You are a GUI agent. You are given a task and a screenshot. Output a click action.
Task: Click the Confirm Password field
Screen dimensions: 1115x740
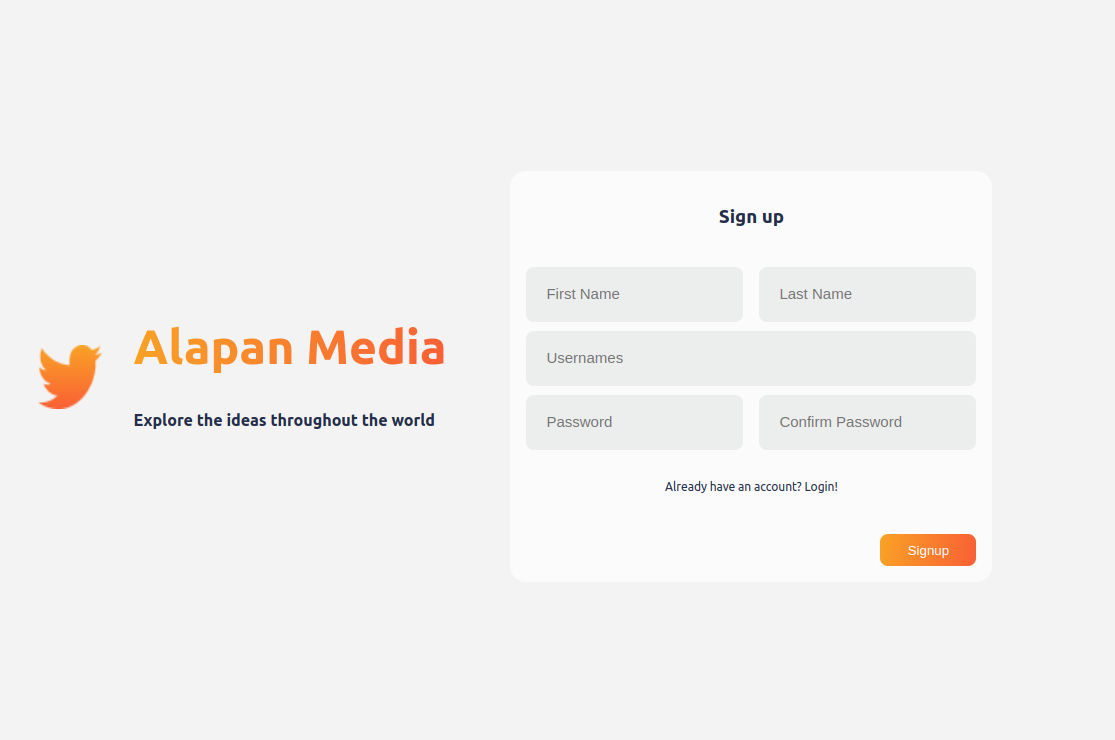point(867,422)
